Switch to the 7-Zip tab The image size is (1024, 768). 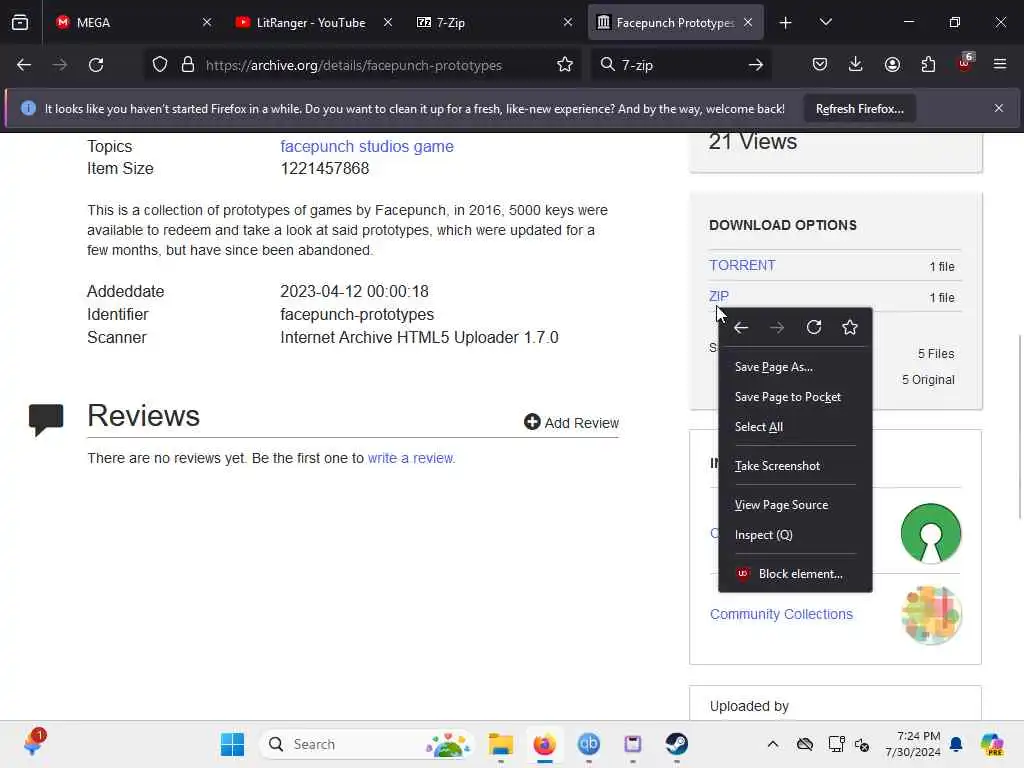tap(491, 23)
